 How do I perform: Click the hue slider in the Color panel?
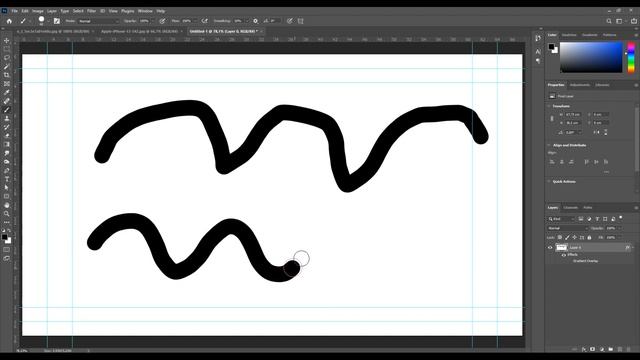click(x=631, y=57)
